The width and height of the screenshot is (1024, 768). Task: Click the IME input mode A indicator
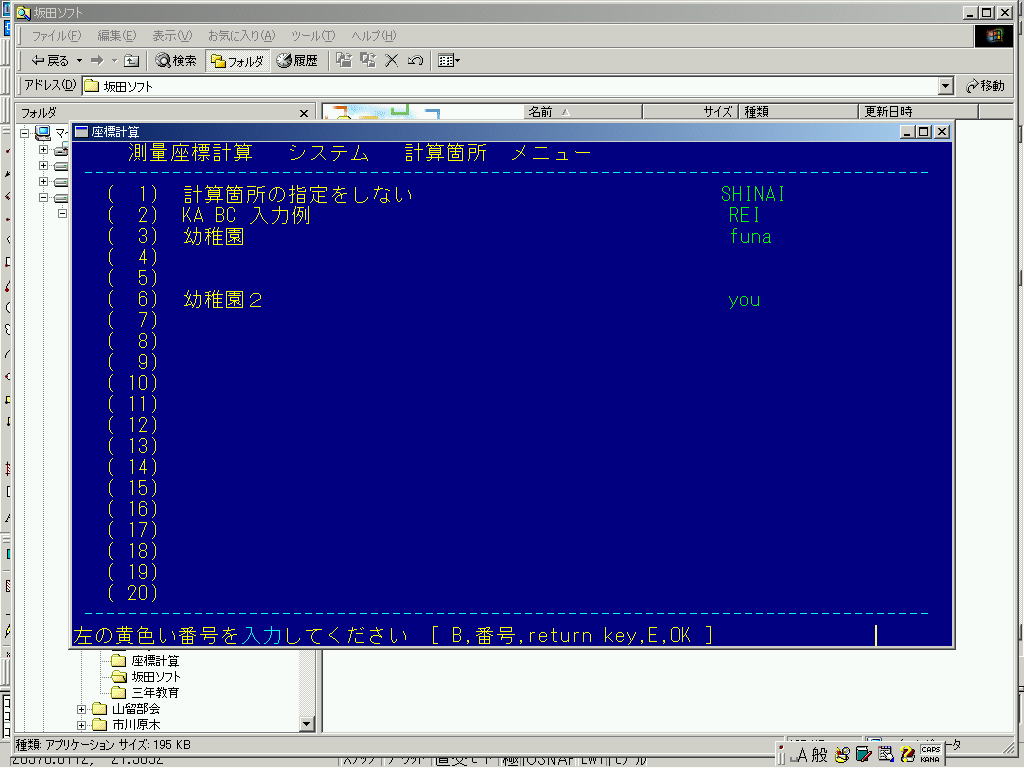pos(800,756)
